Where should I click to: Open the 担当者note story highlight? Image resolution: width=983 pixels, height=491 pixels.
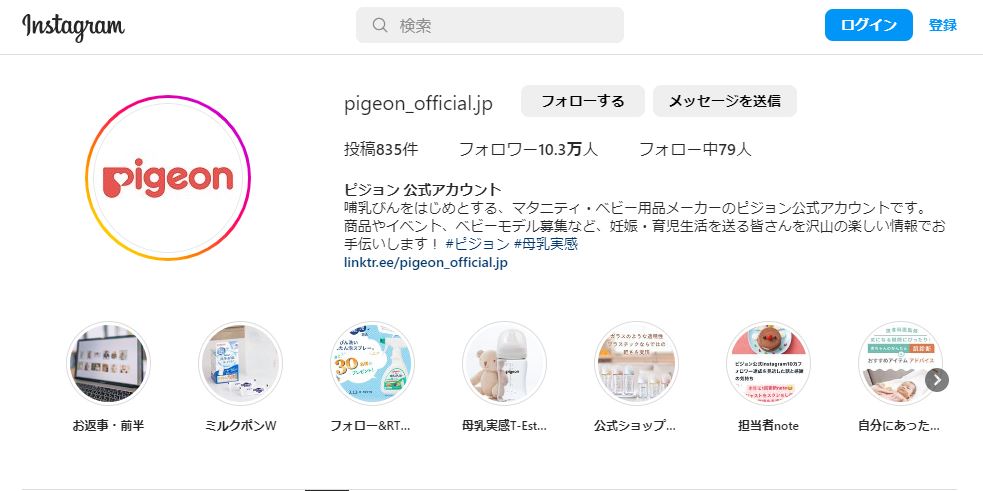tap(769, 364)
